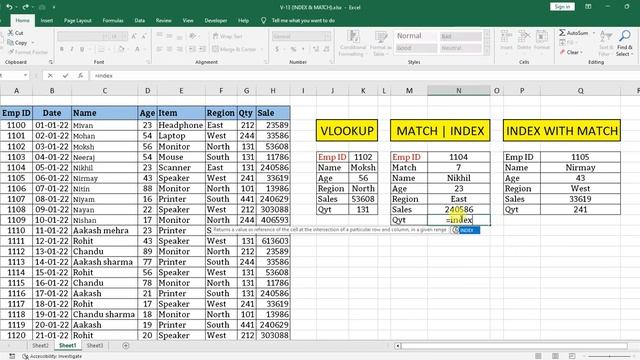Open the font color swatch
Screen dimensions: 640x360
[138, 49]
